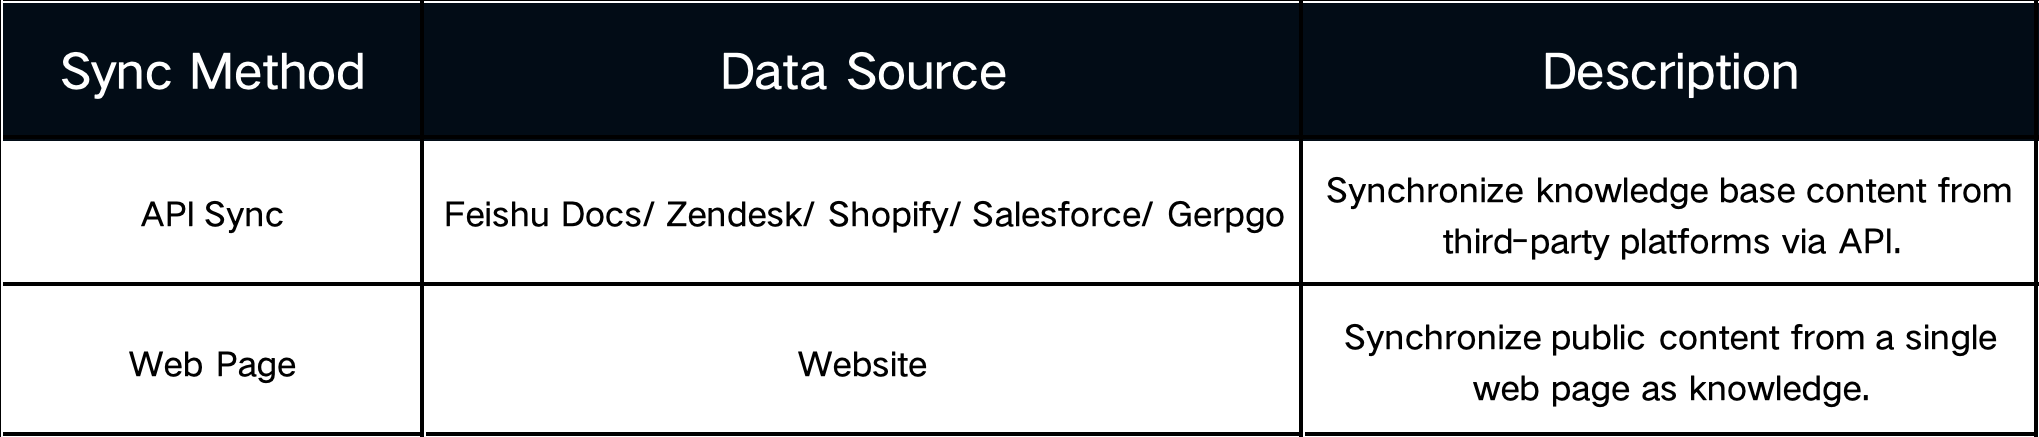
Task: Select the Website data source cell
Action: 862,364
